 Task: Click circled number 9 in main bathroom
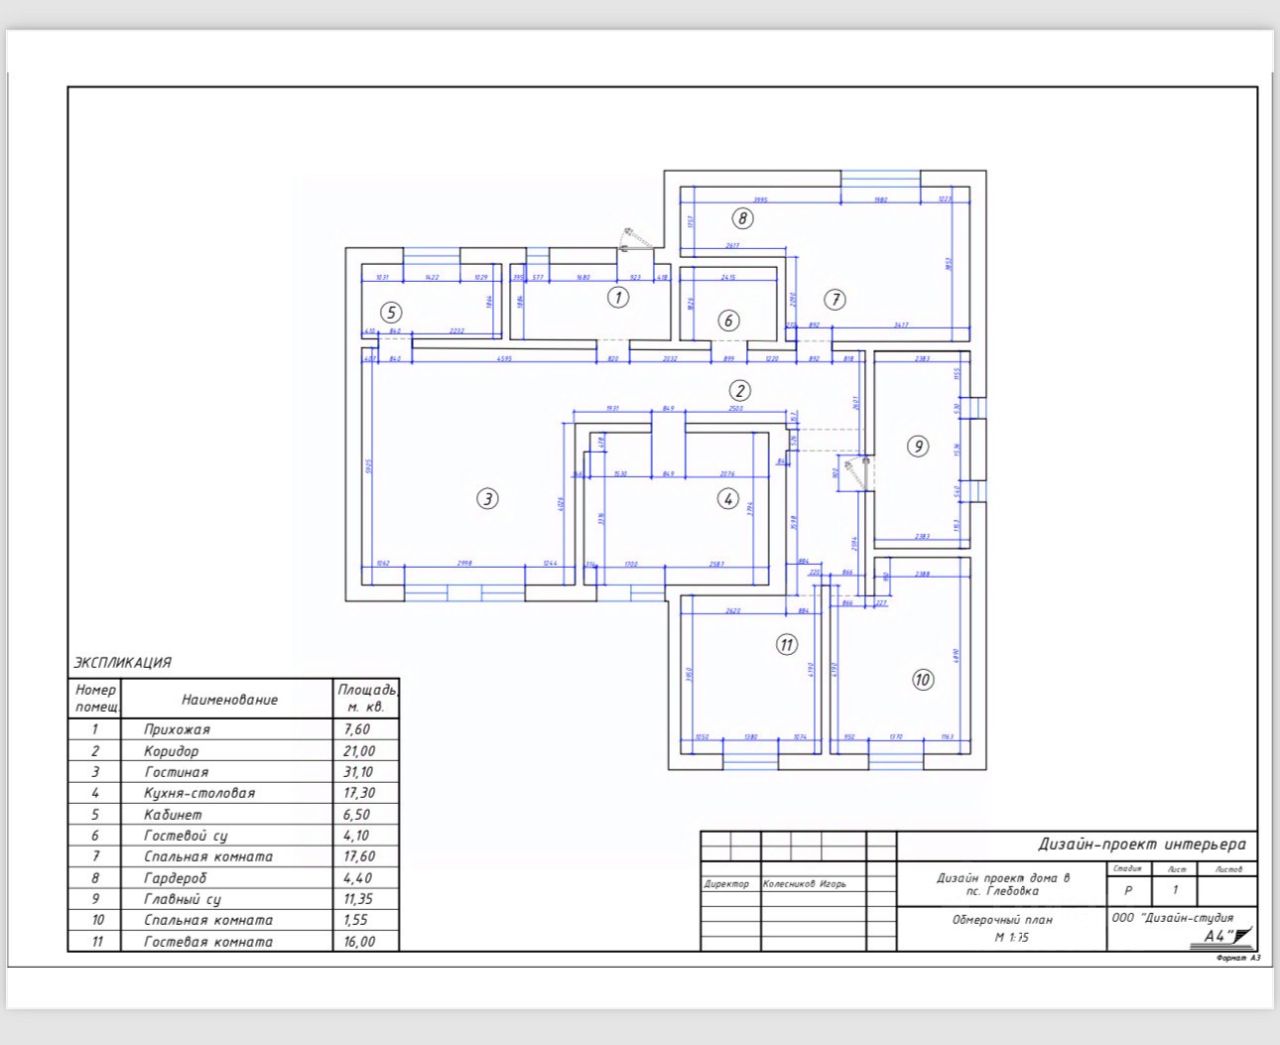pyautogui.click(x=918, y=446)
